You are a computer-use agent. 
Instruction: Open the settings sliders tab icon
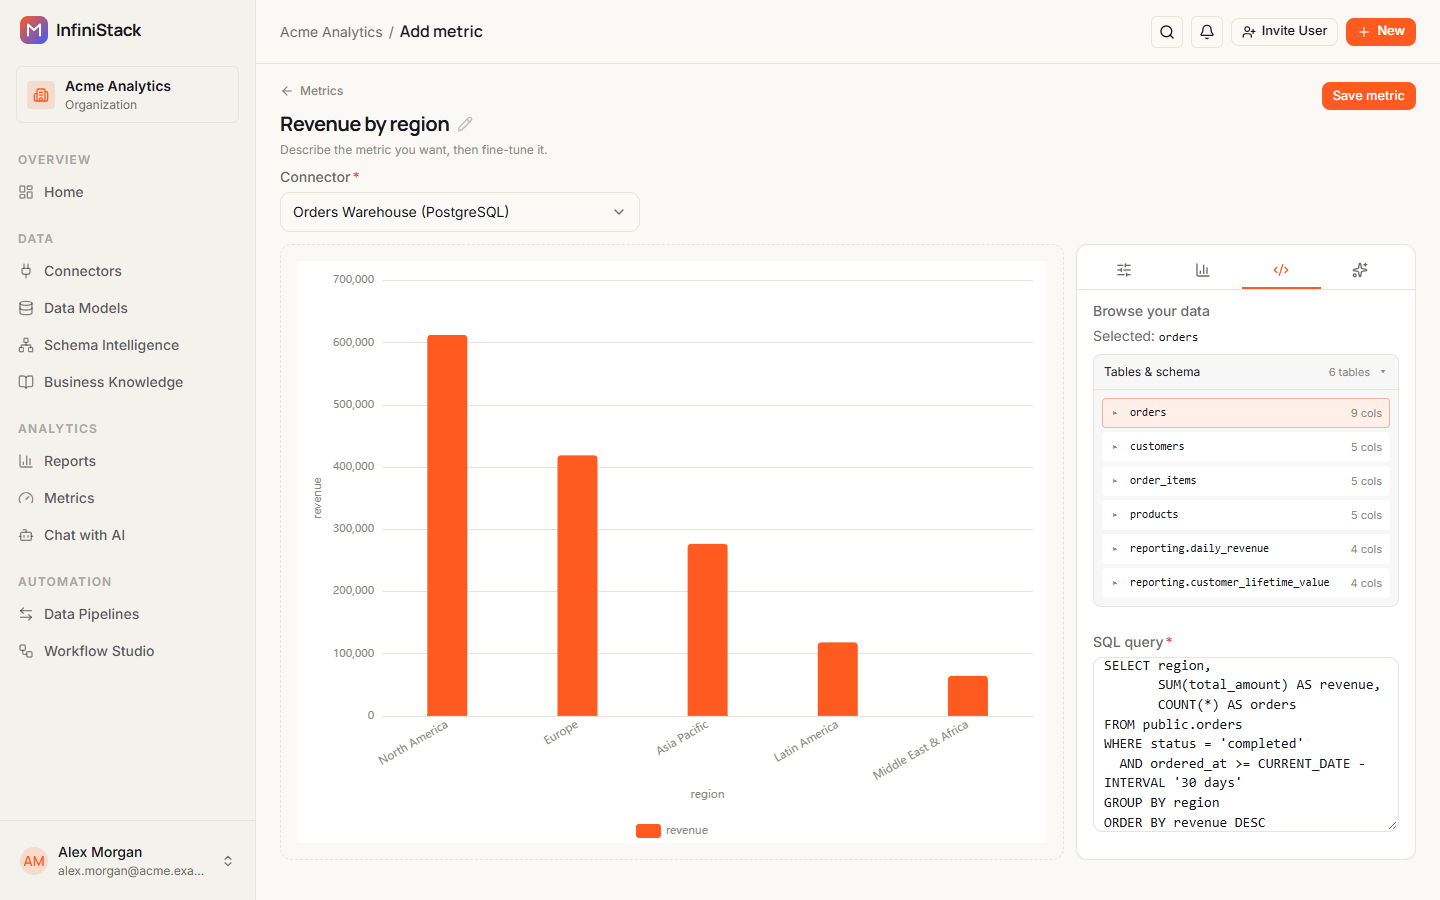point(1124,270)
